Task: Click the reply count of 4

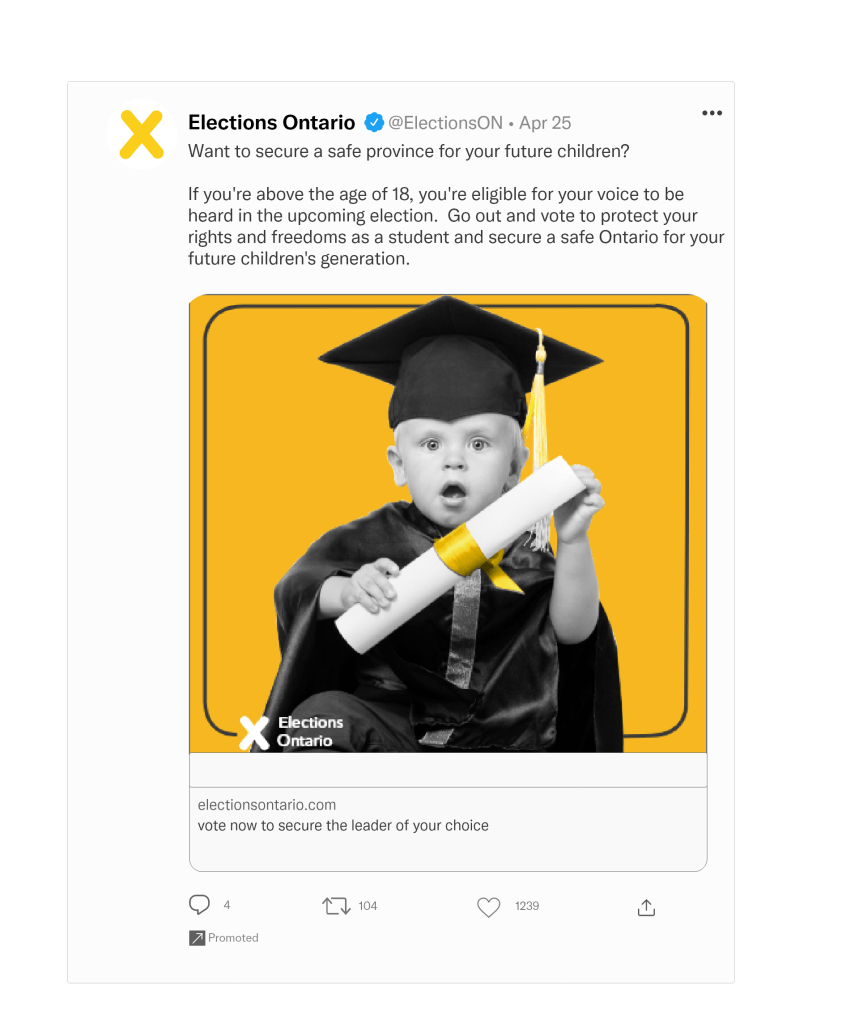Action: 227,906
